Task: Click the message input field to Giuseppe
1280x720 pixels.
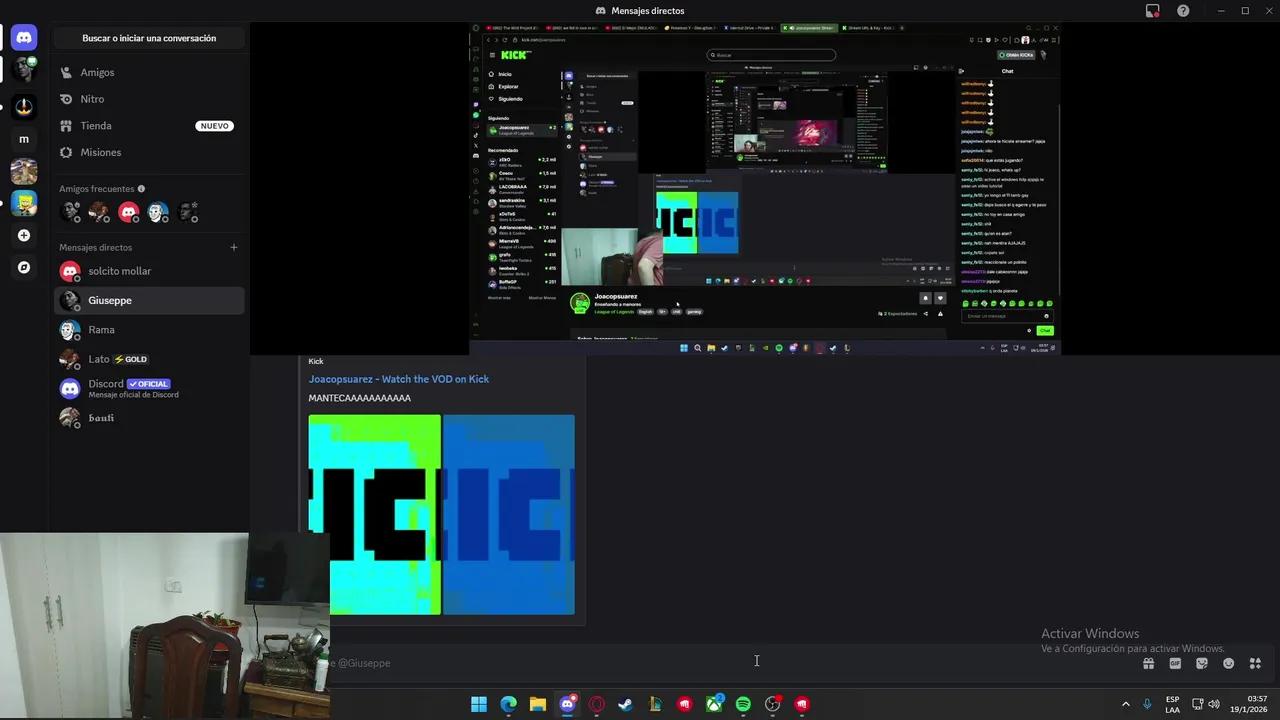Action: (756, 662)
